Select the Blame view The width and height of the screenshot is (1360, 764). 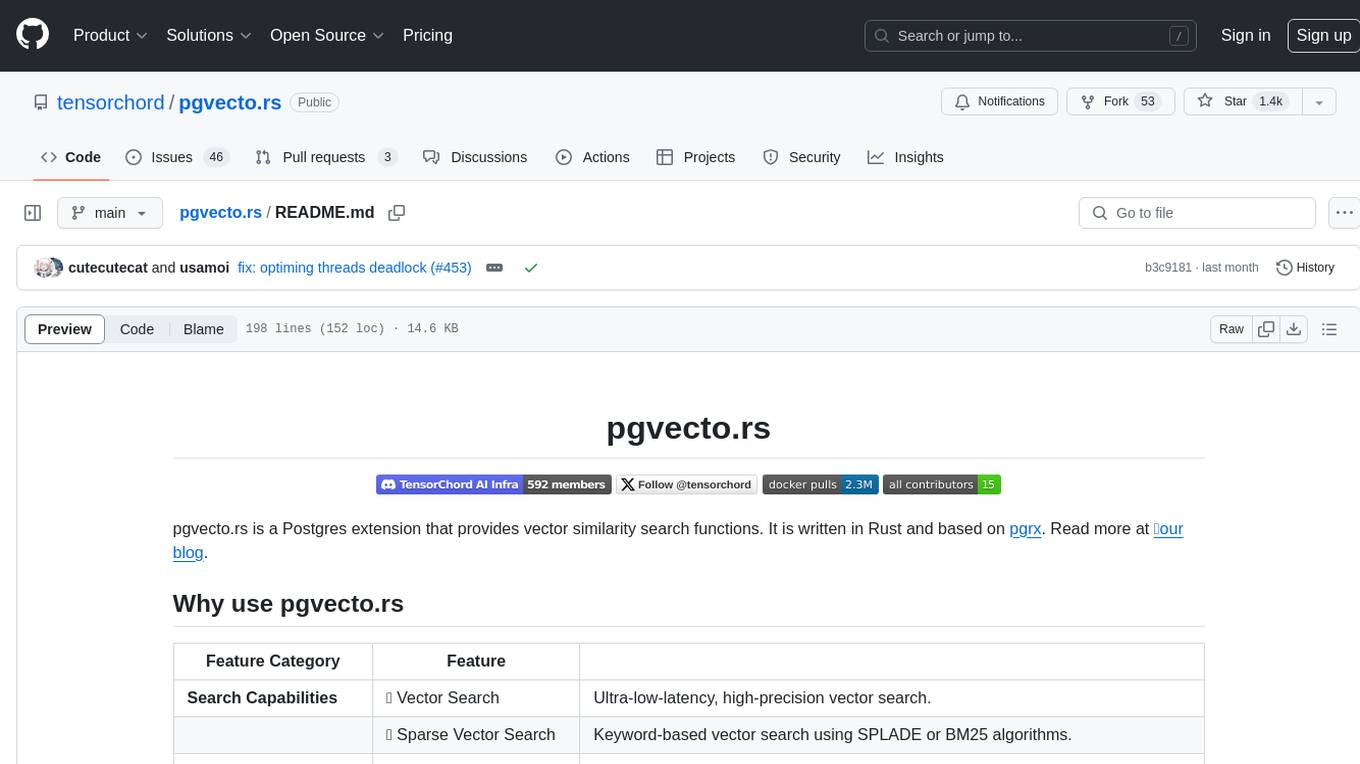[203, 329]
